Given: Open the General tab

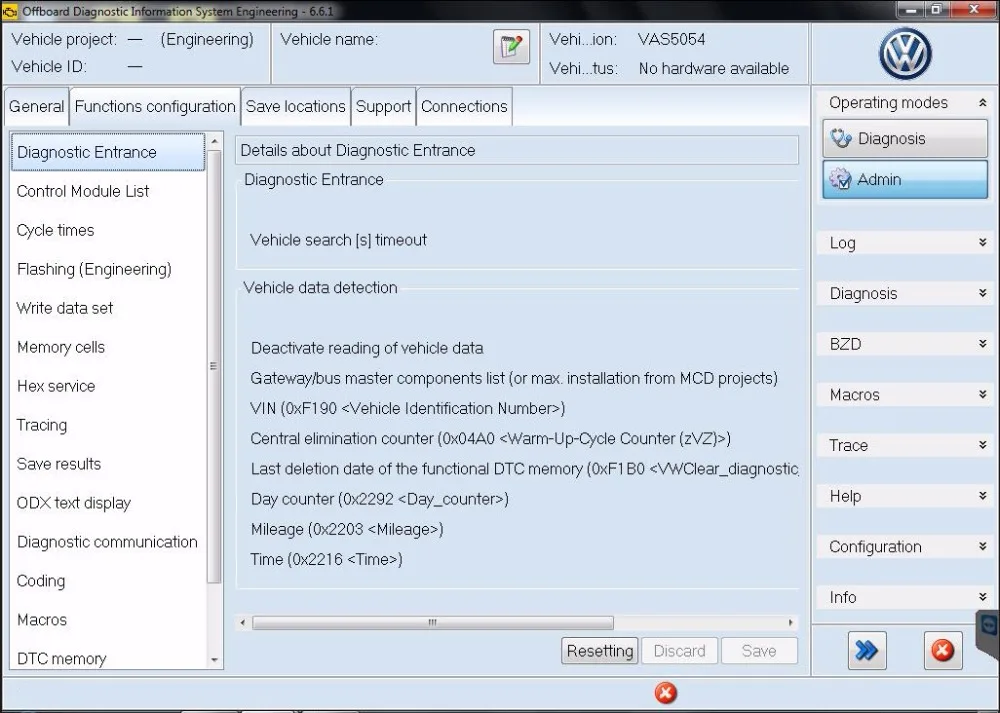Looking at the screenshot, I should tap(36, 107).
